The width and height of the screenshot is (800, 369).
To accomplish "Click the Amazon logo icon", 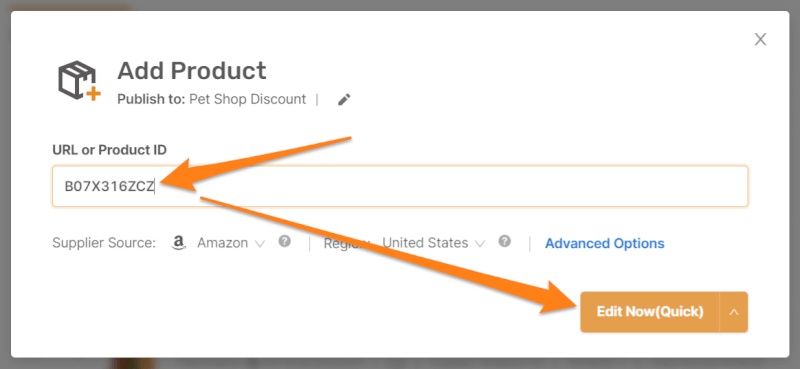I will coord(178,243).
